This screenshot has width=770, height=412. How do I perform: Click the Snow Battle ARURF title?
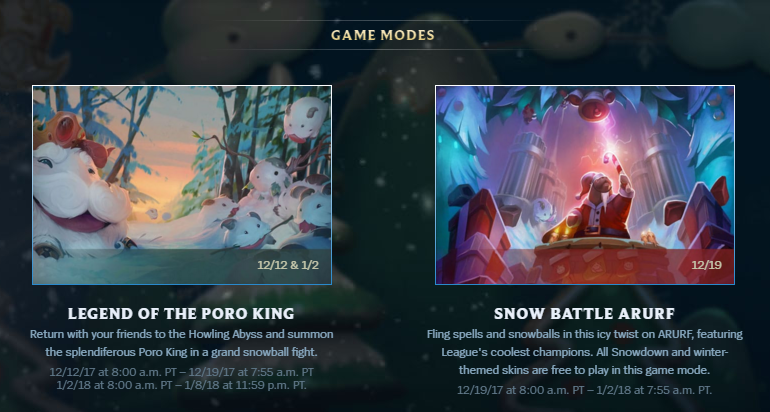point(584,314)
